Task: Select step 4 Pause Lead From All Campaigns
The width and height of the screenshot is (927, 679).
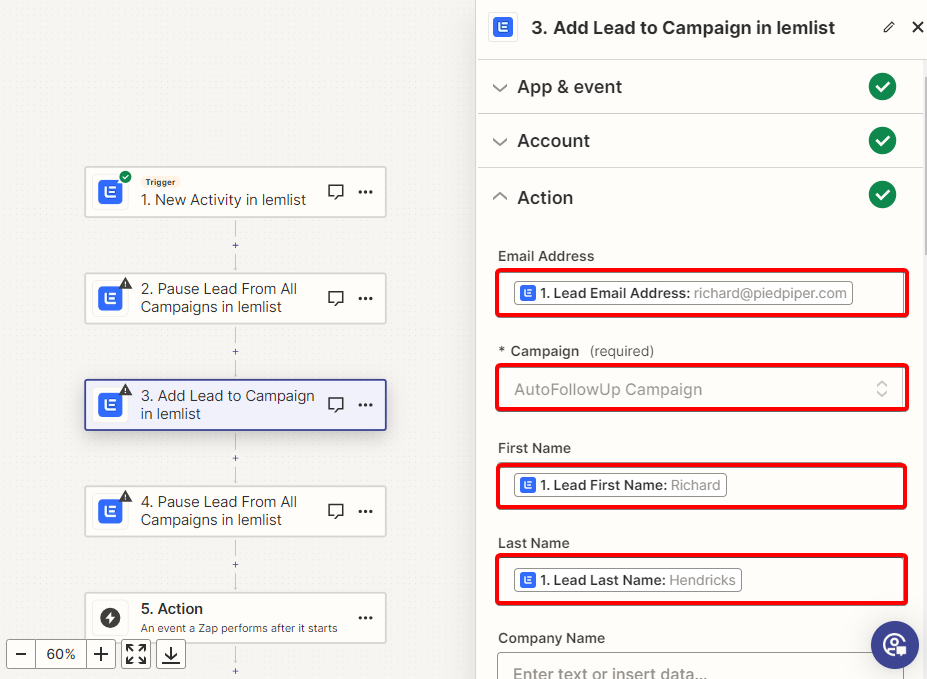Action: point(235,511)
